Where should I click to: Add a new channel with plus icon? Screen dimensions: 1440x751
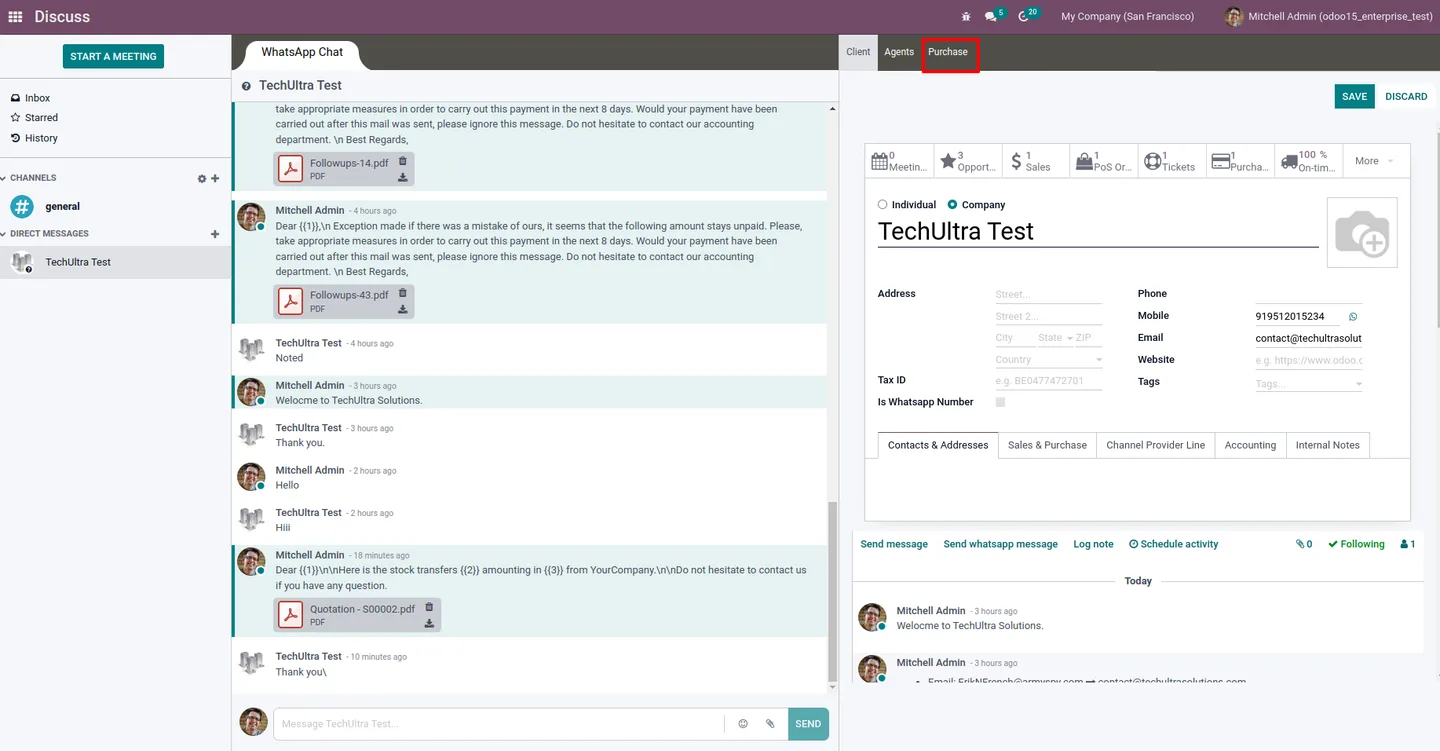[215, 179]
